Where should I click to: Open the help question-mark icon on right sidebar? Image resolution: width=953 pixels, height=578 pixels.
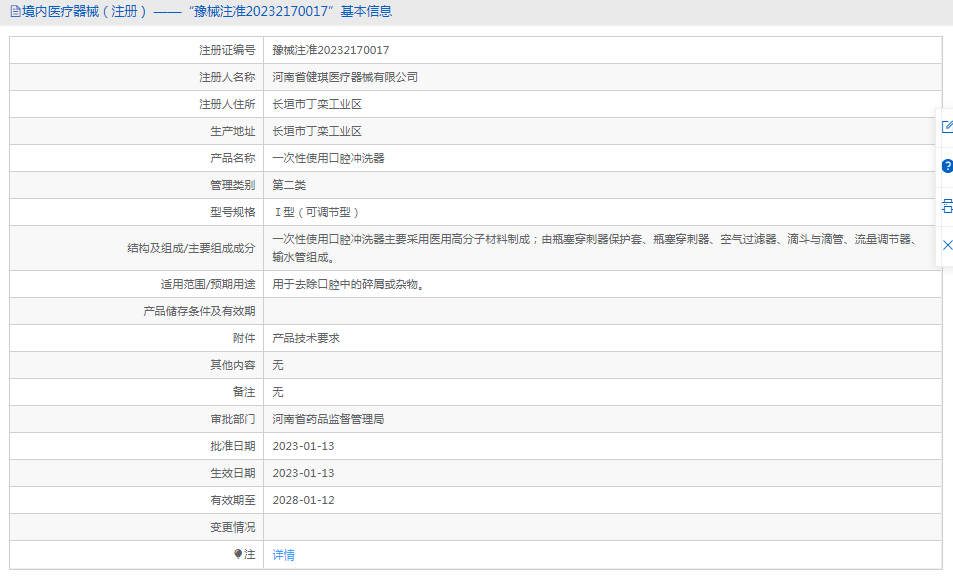tap(947, 166)
